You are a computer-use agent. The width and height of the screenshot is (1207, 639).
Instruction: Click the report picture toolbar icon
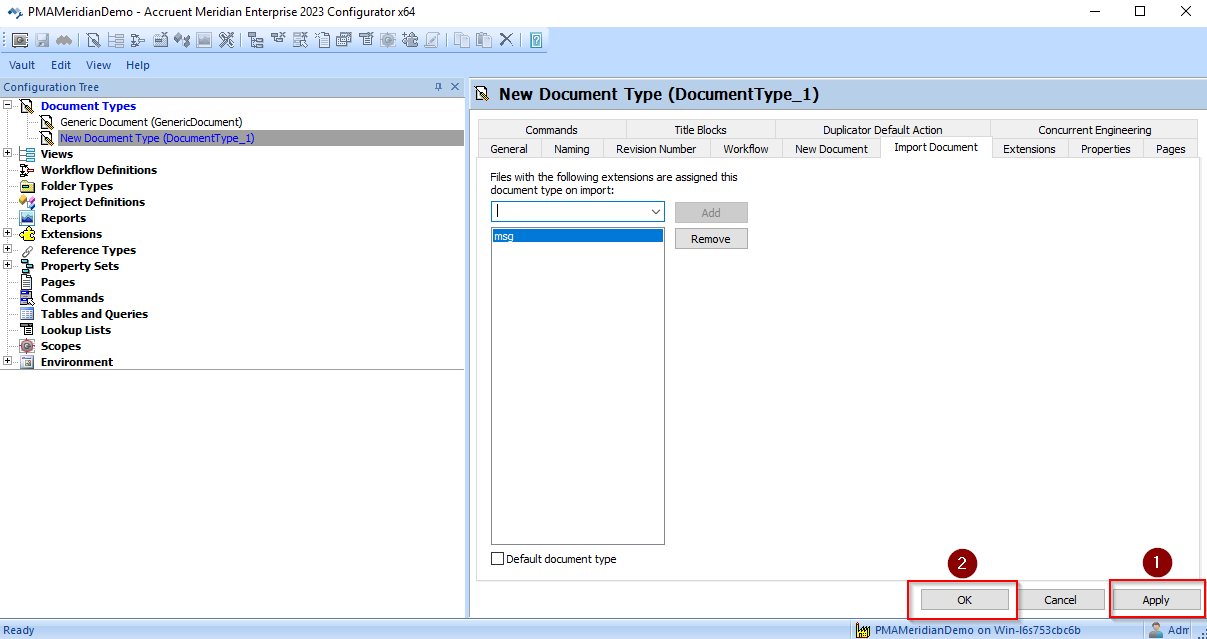click(204, 40)
